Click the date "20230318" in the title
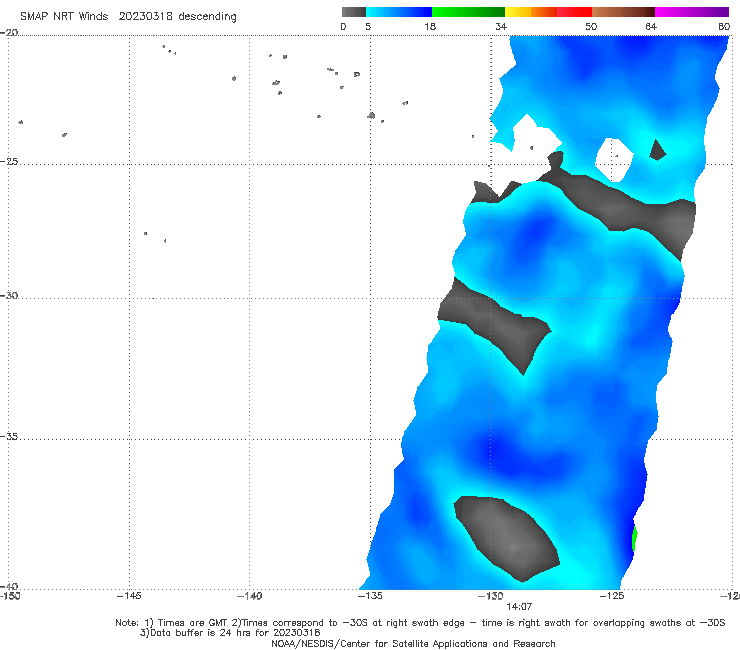Image resolution: width=740 pixels, height=650 pixels. pyautogui.click(x=145, y=16)
